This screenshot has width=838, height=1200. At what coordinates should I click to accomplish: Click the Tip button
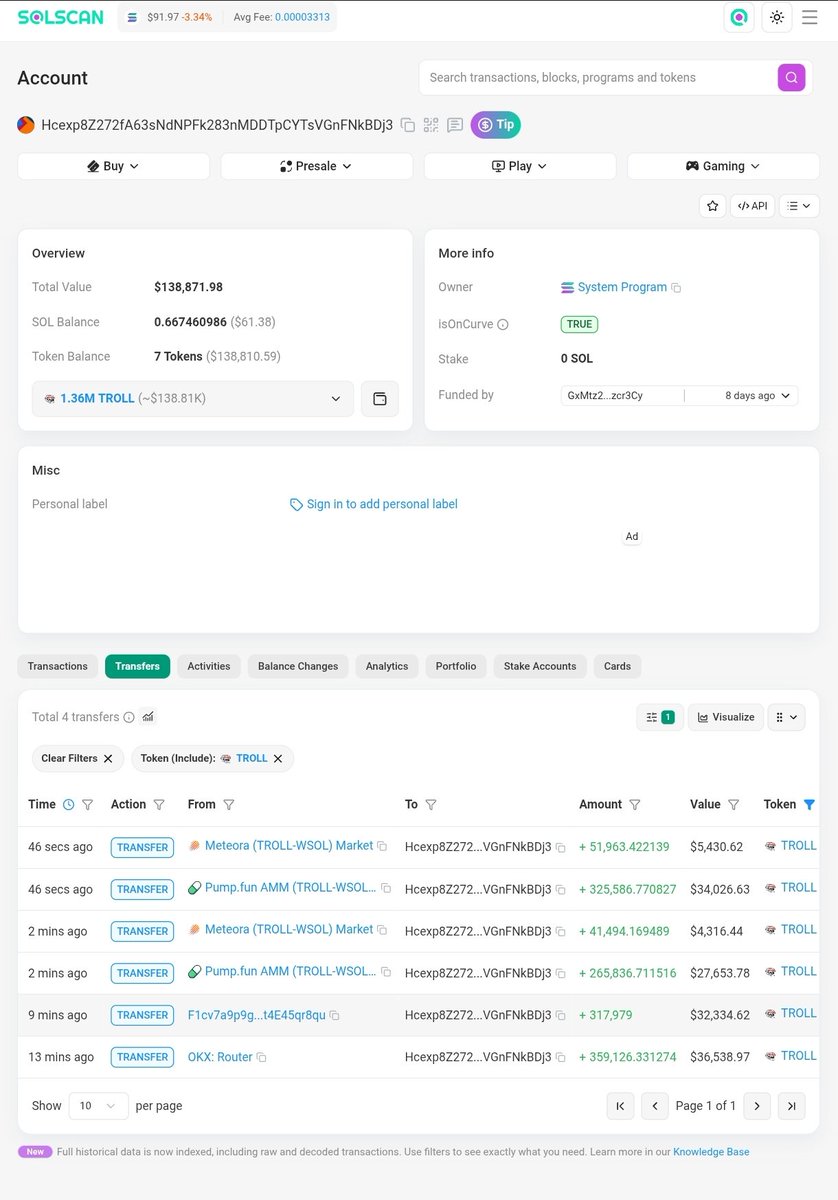(496, 125)
